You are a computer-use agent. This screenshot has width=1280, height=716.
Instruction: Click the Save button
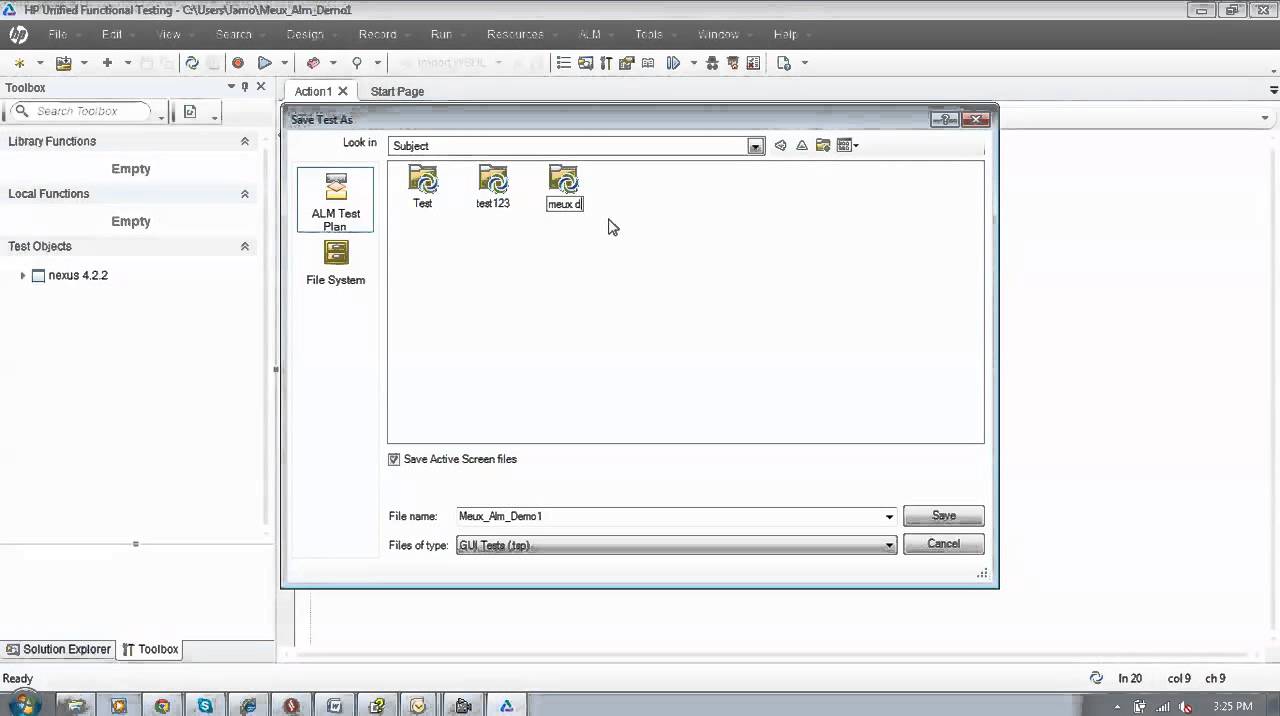click(x=944, y=516)
